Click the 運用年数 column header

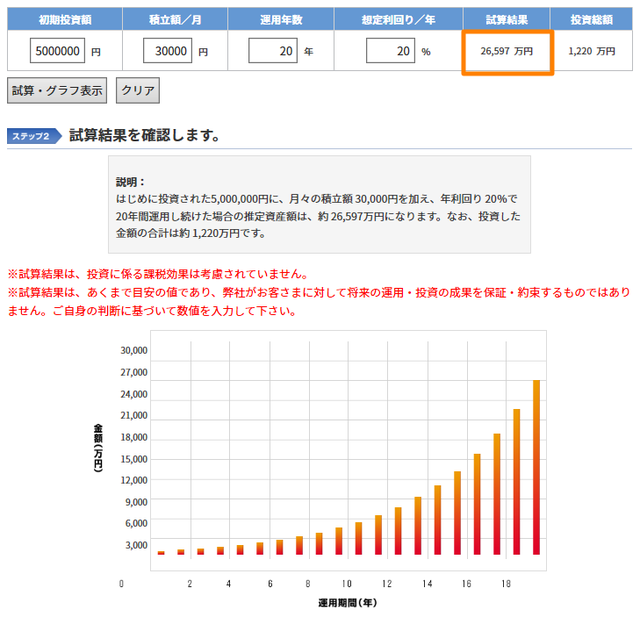281,19
